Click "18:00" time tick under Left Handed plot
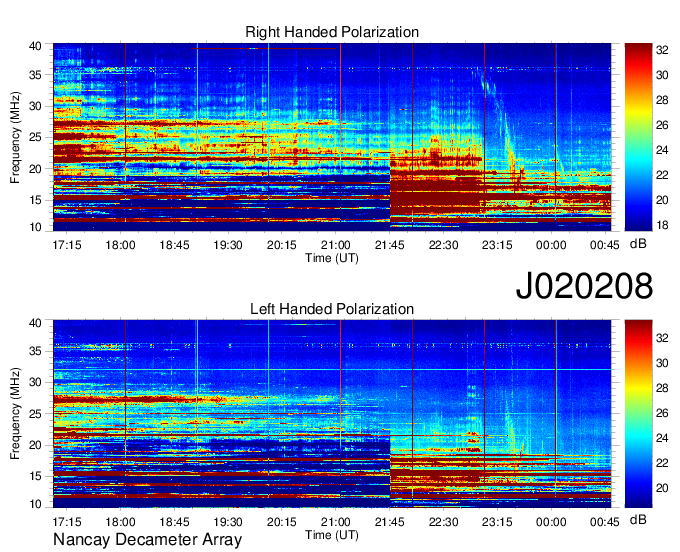The image size is (680, 552). (121, 522)
